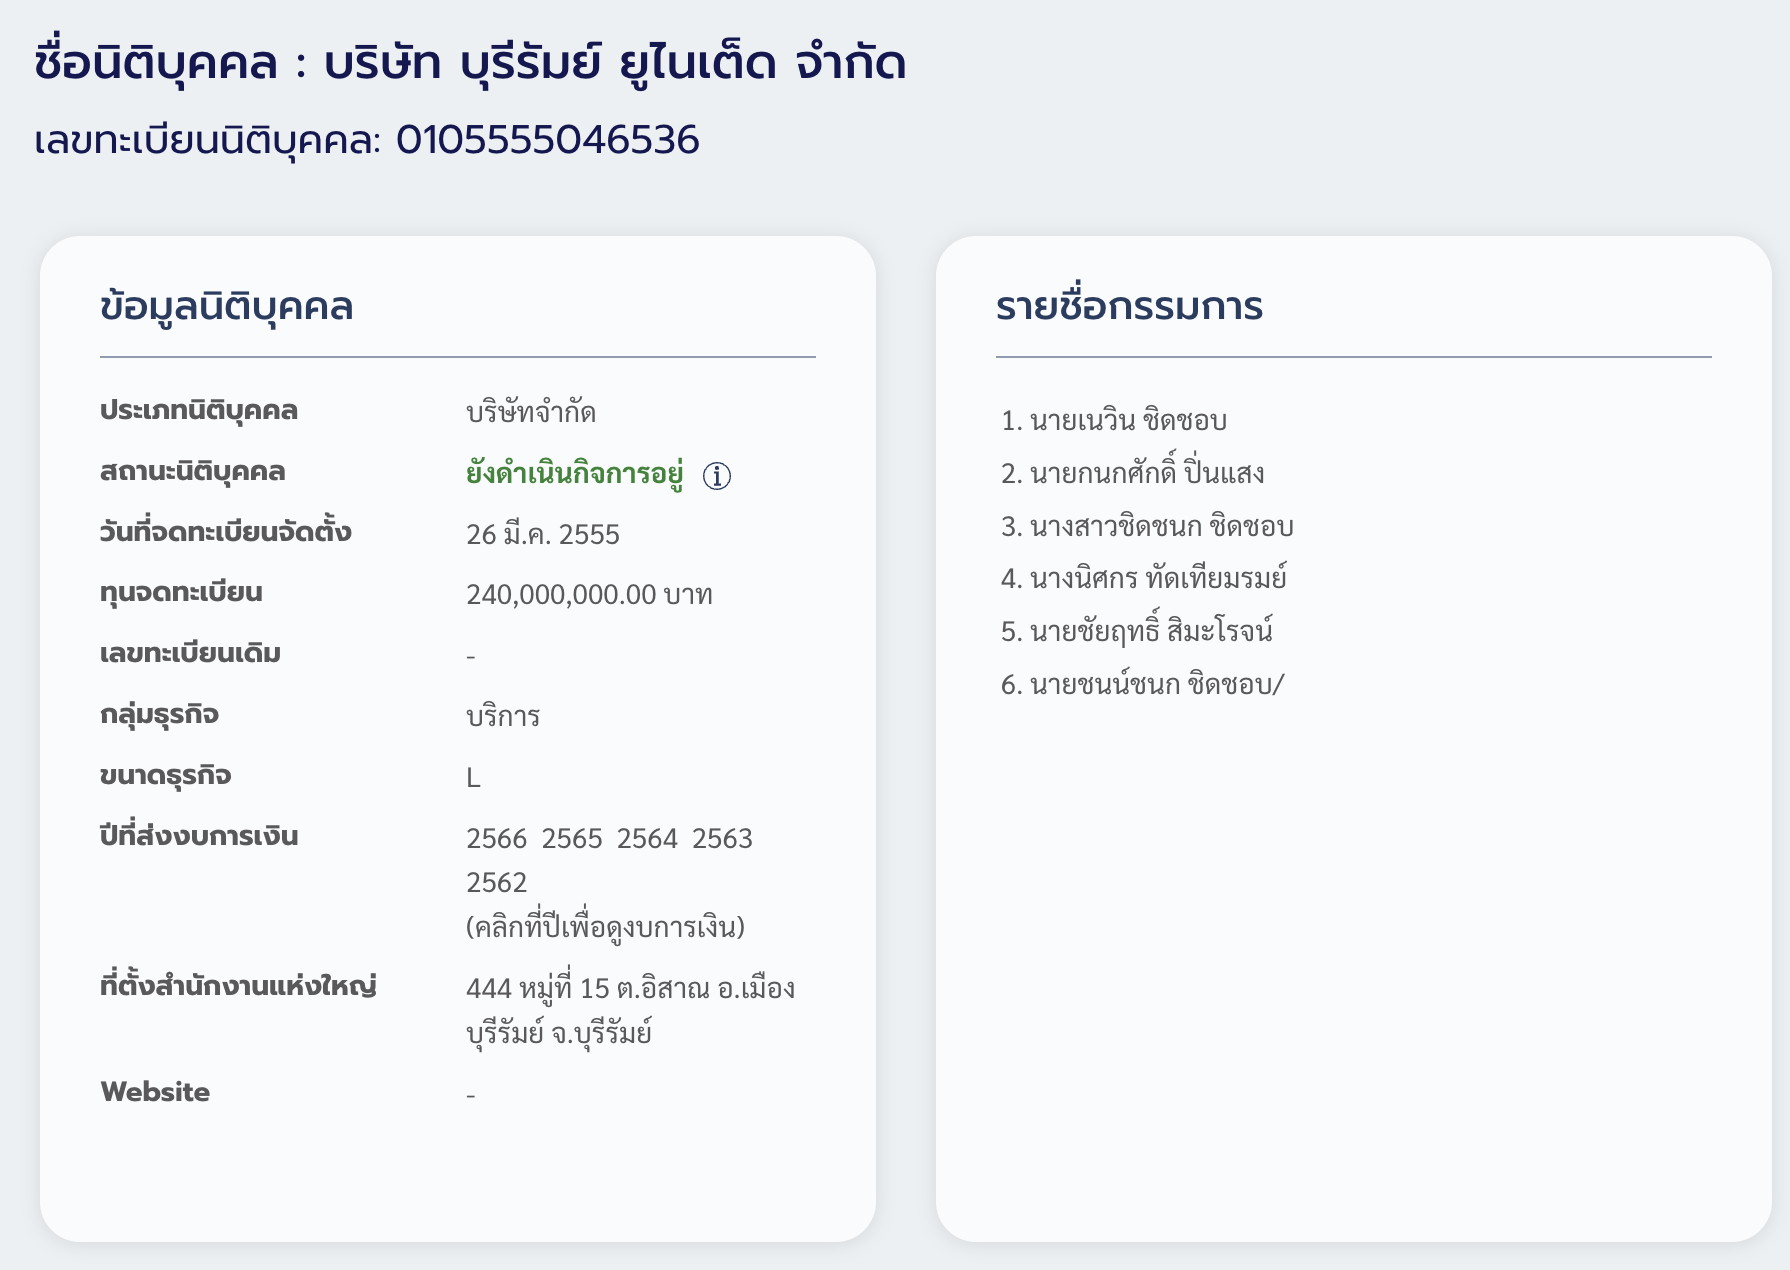Click the ข้อมูลนิติบุคคล panel heading
The width and height of the screenshot is (1790, 1270).
pyautogui.click(x=226, y=306)
